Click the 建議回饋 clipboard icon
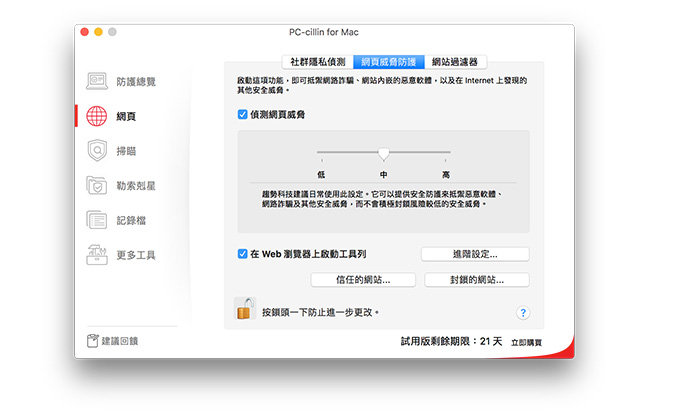 (x=92, y=341)
